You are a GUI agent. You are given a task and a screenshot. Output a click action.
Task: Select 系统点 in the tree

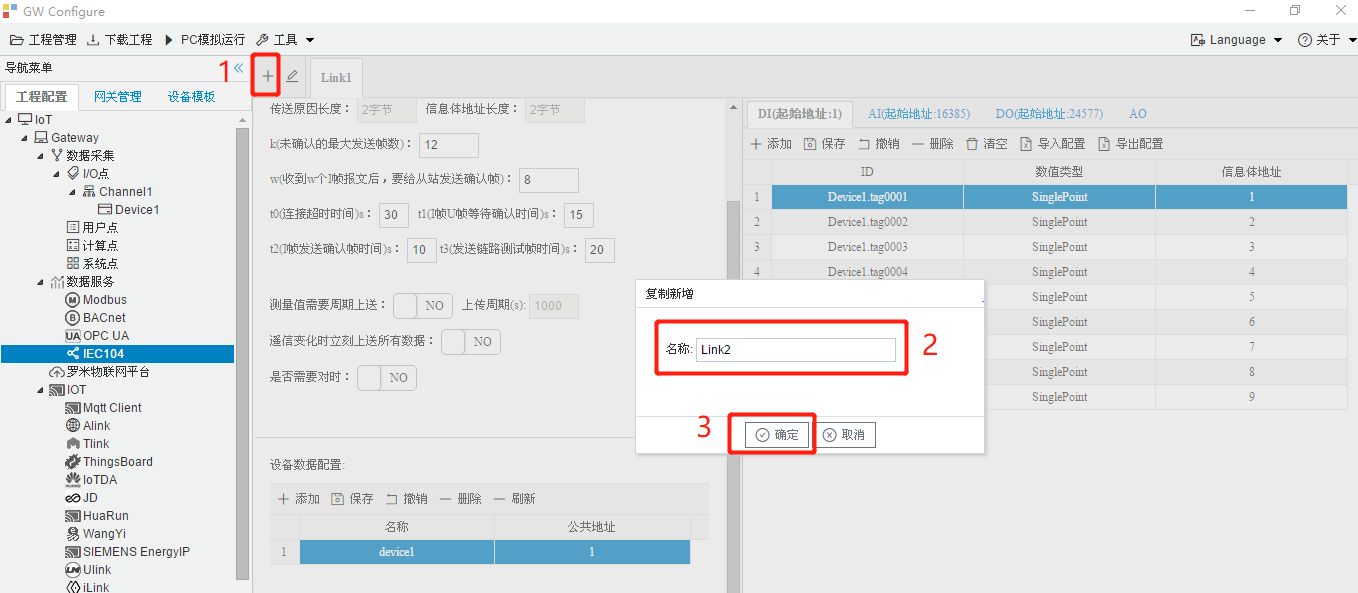(92, 264)
